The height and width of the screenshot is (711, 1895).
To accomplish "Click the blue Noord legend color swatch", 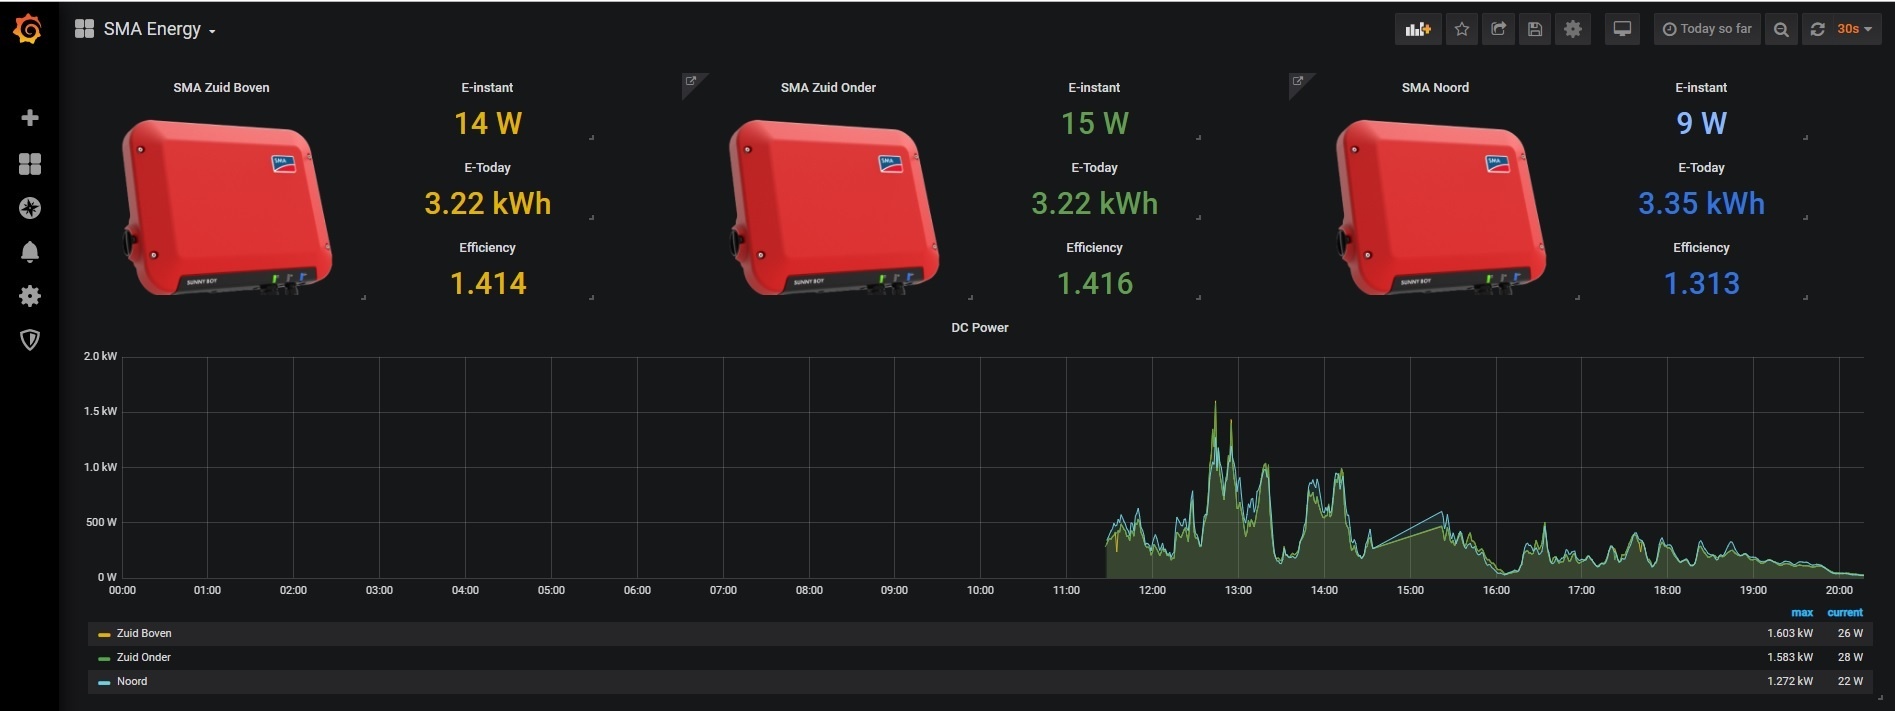I will click(104, 682).
